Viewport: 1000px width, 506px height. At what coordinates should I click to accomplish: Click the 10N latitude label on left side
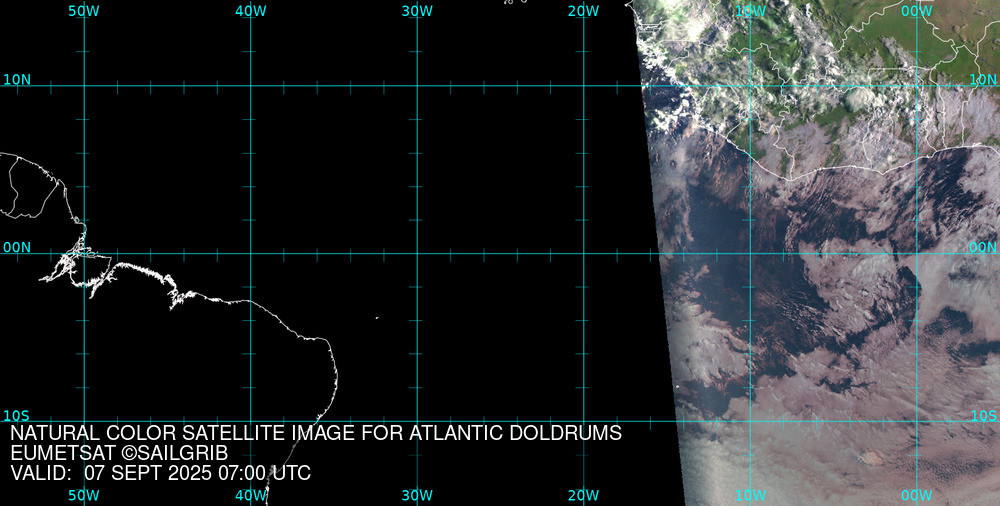pos(17,80)
